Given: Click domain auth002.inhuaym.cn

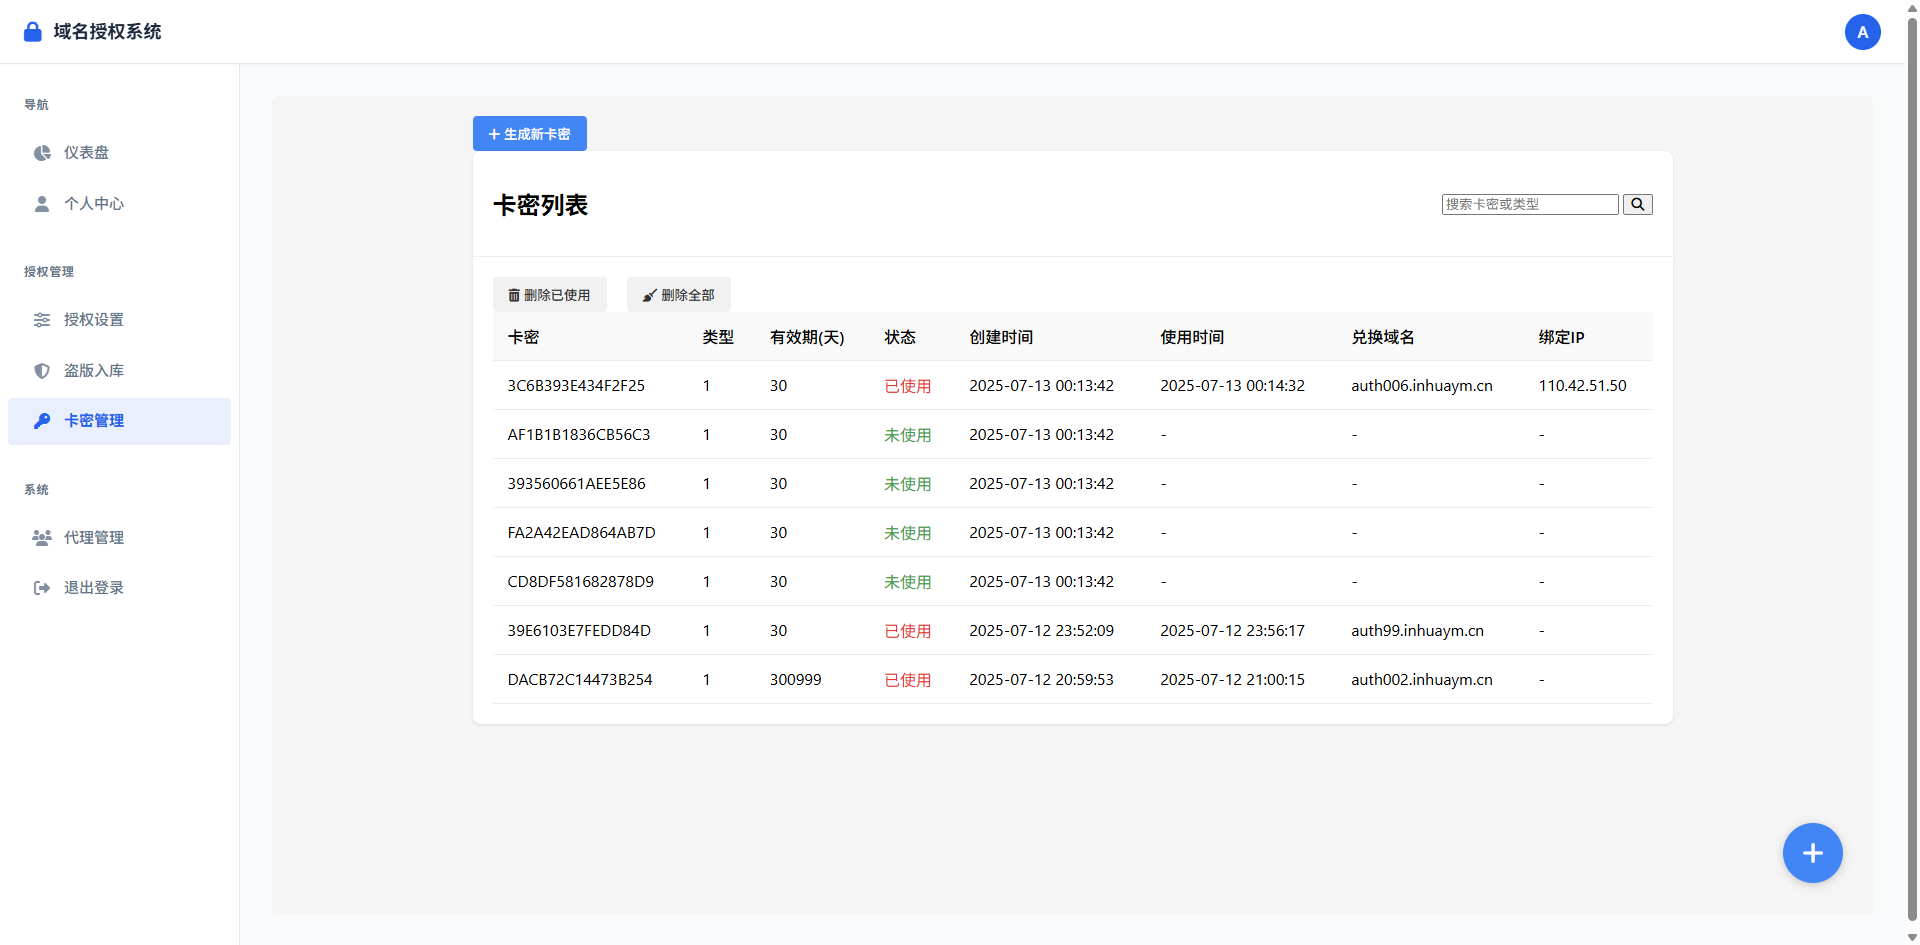Looking at the screenshot, I should click(x=1422, y=680).
